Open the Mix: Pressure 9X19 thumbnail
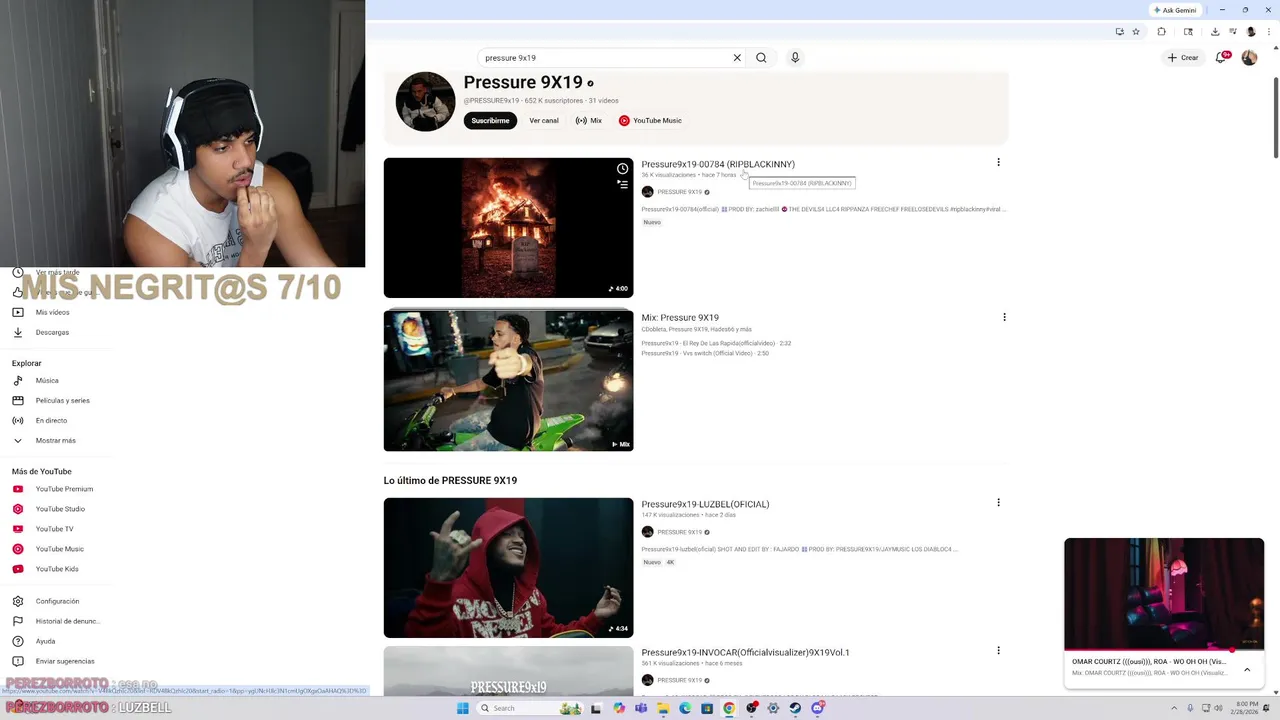 (x=508, y=380)
